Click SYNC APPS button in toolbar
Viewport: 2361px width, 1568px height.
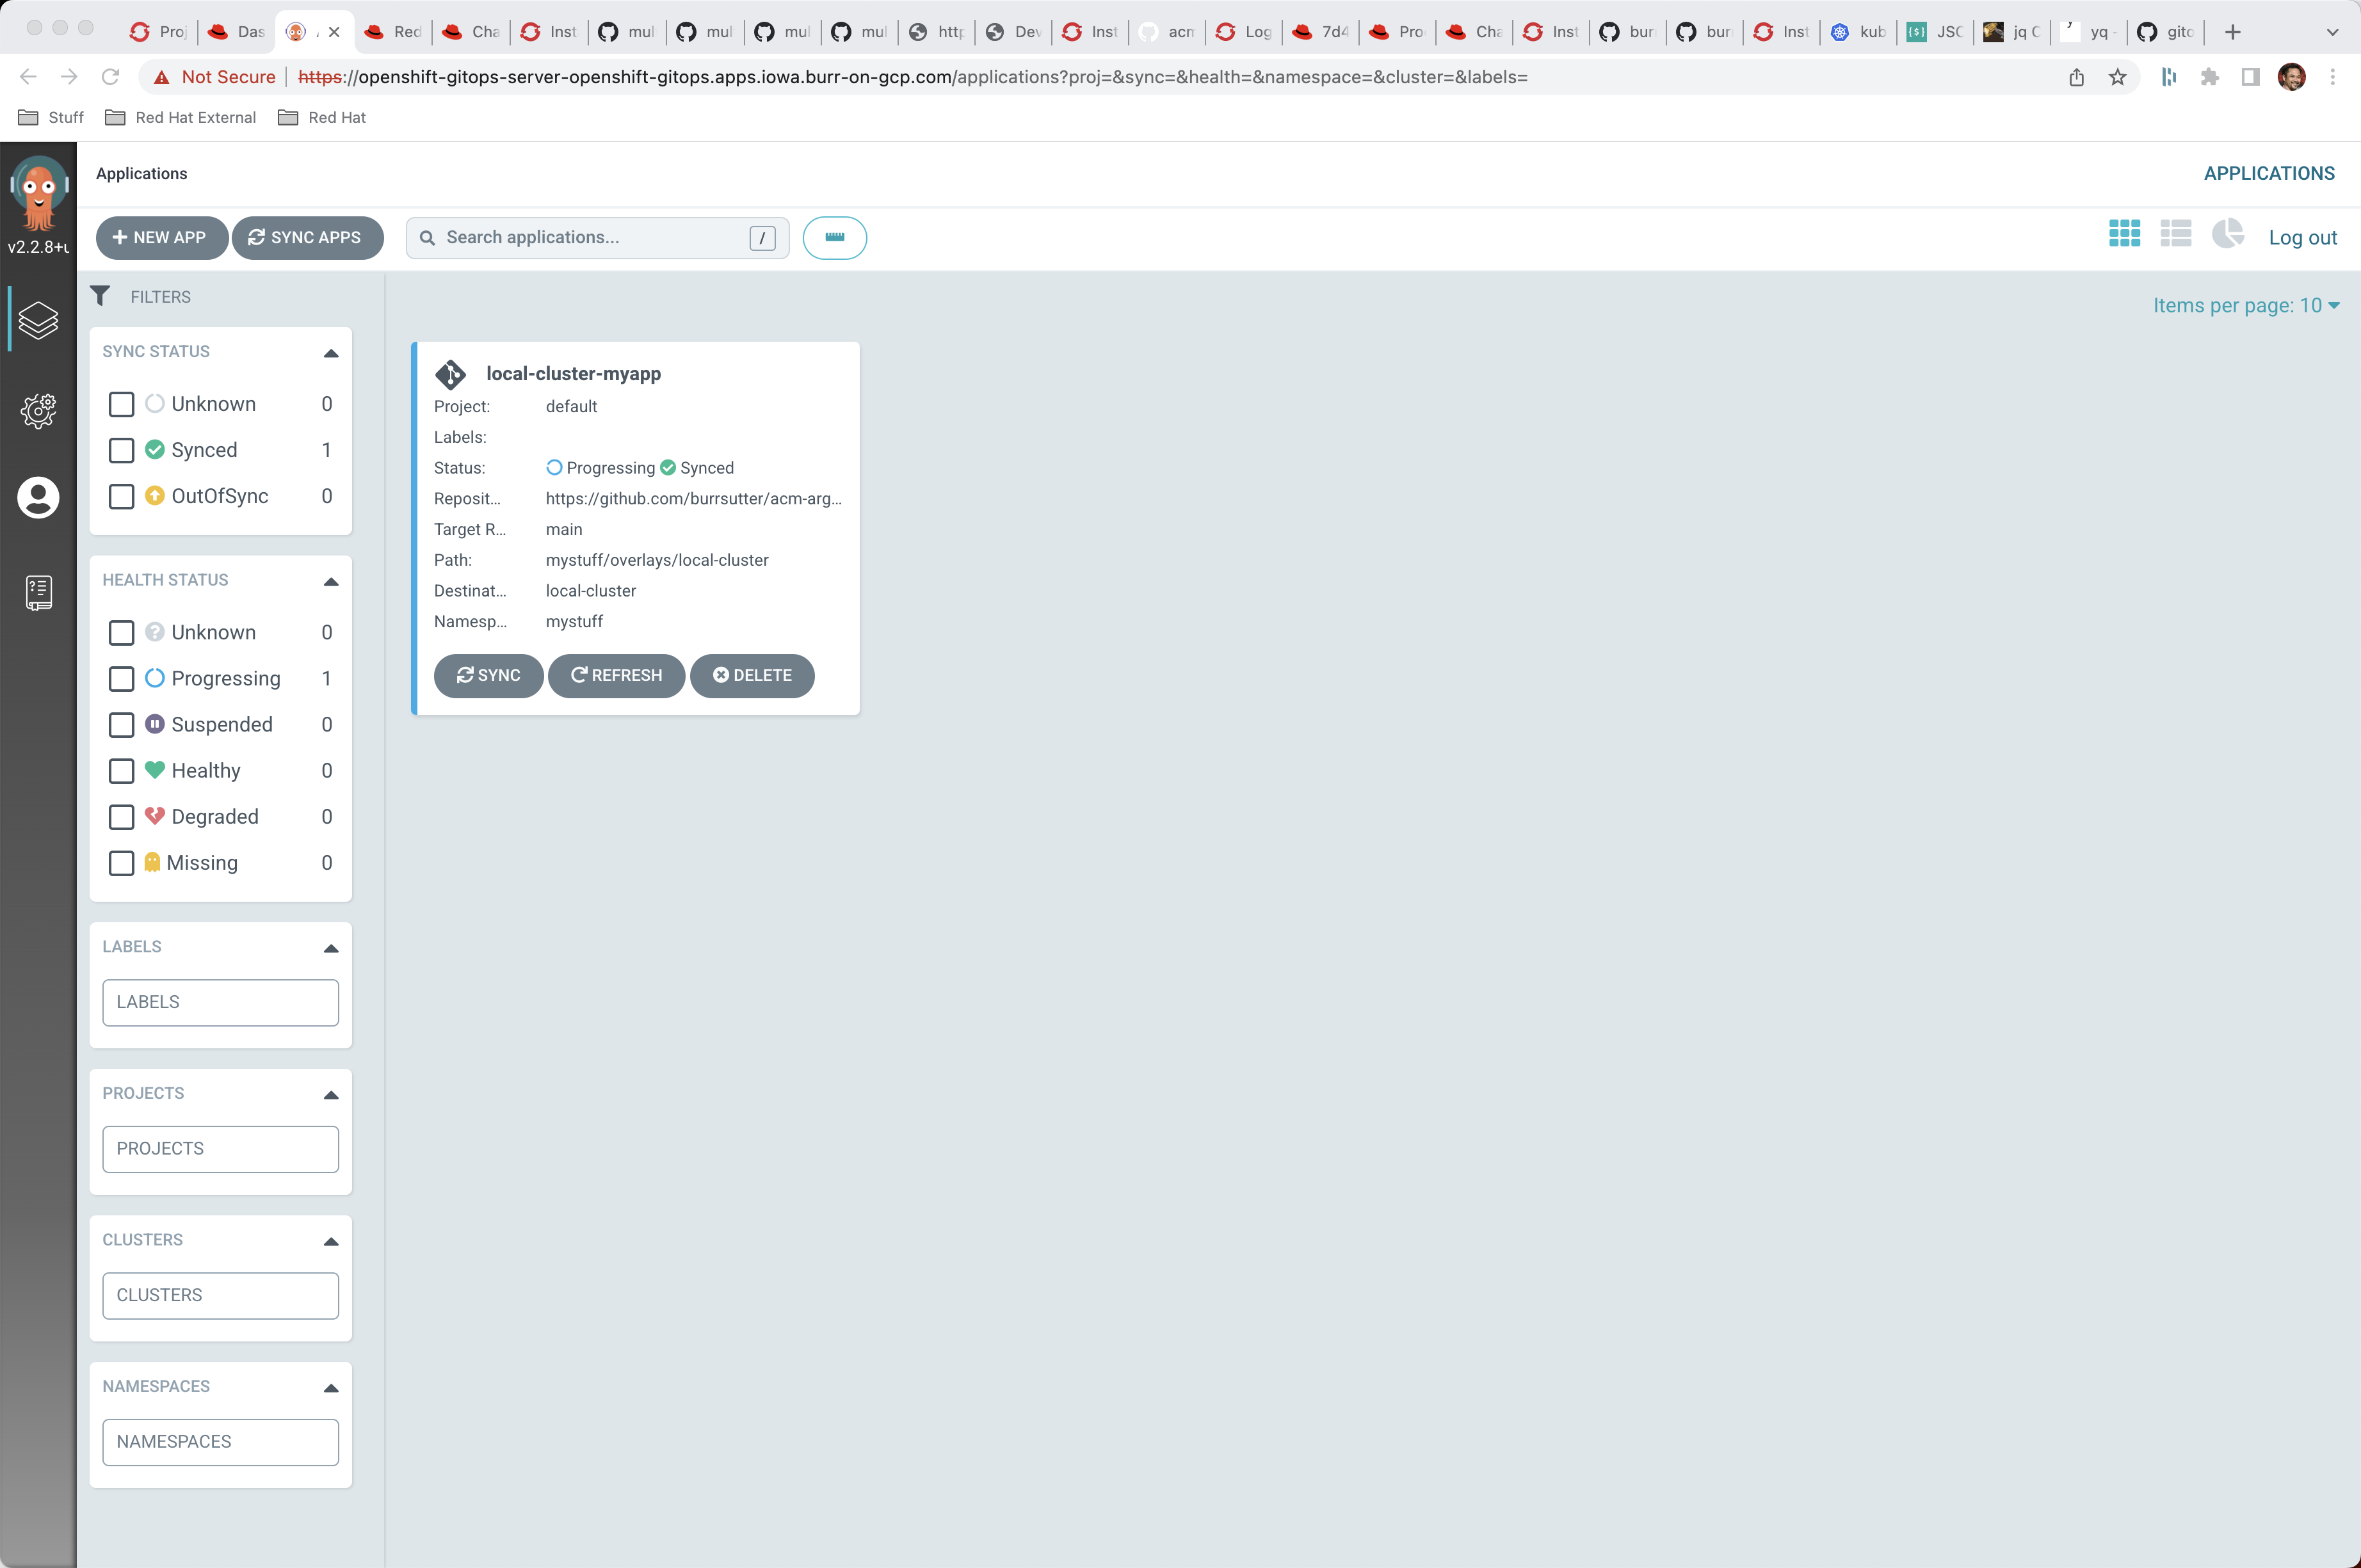coord(306,236)
